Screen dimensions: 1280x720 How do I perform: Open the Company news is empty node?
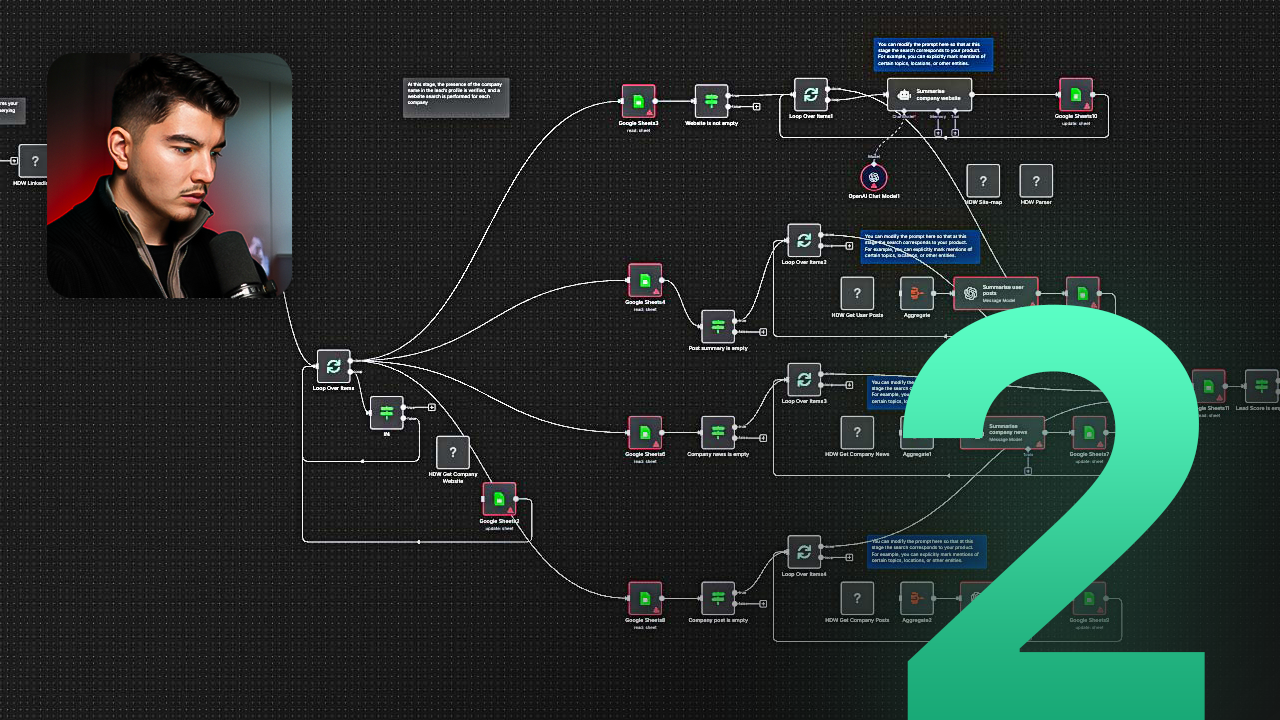coord(718,433)
